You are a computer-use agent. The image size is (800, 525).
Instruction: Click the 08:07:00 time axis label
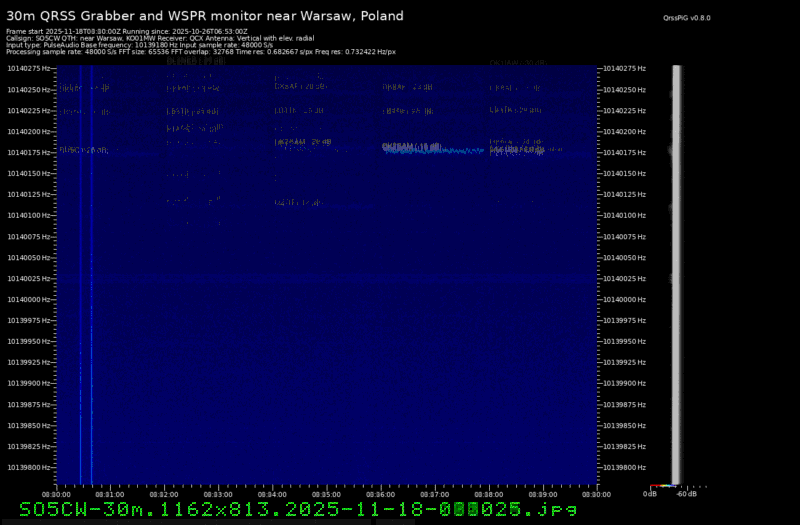click(x=435, y=494)
